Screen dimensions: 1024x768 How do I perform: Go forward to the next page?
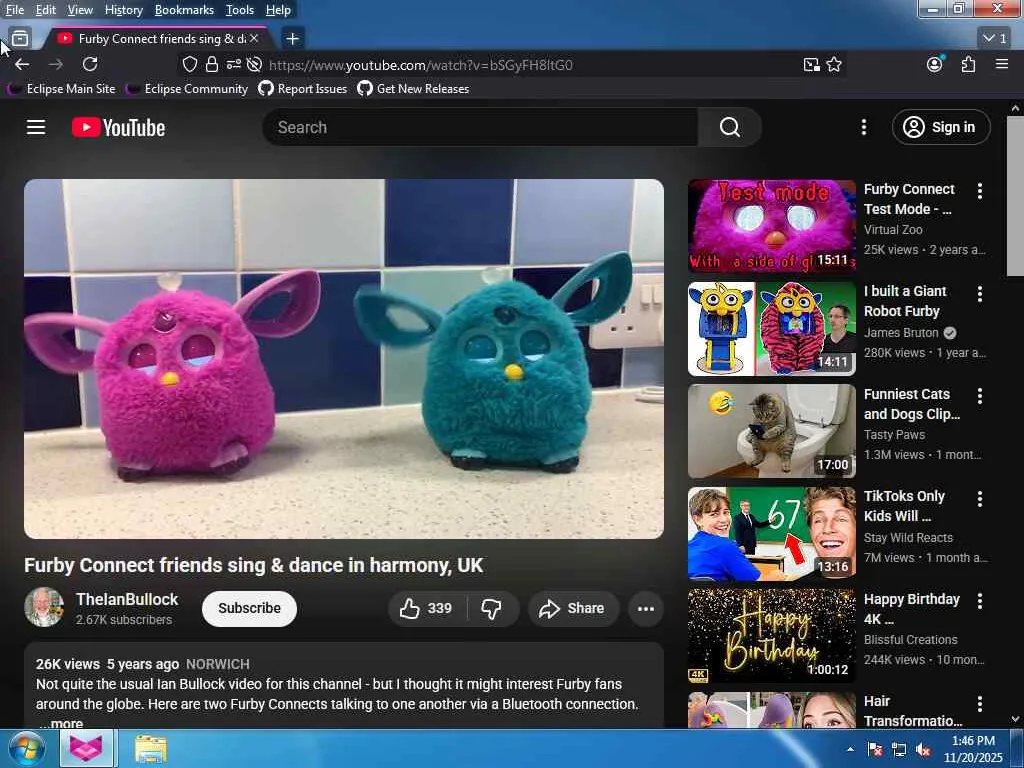click(x=56, y=64)
